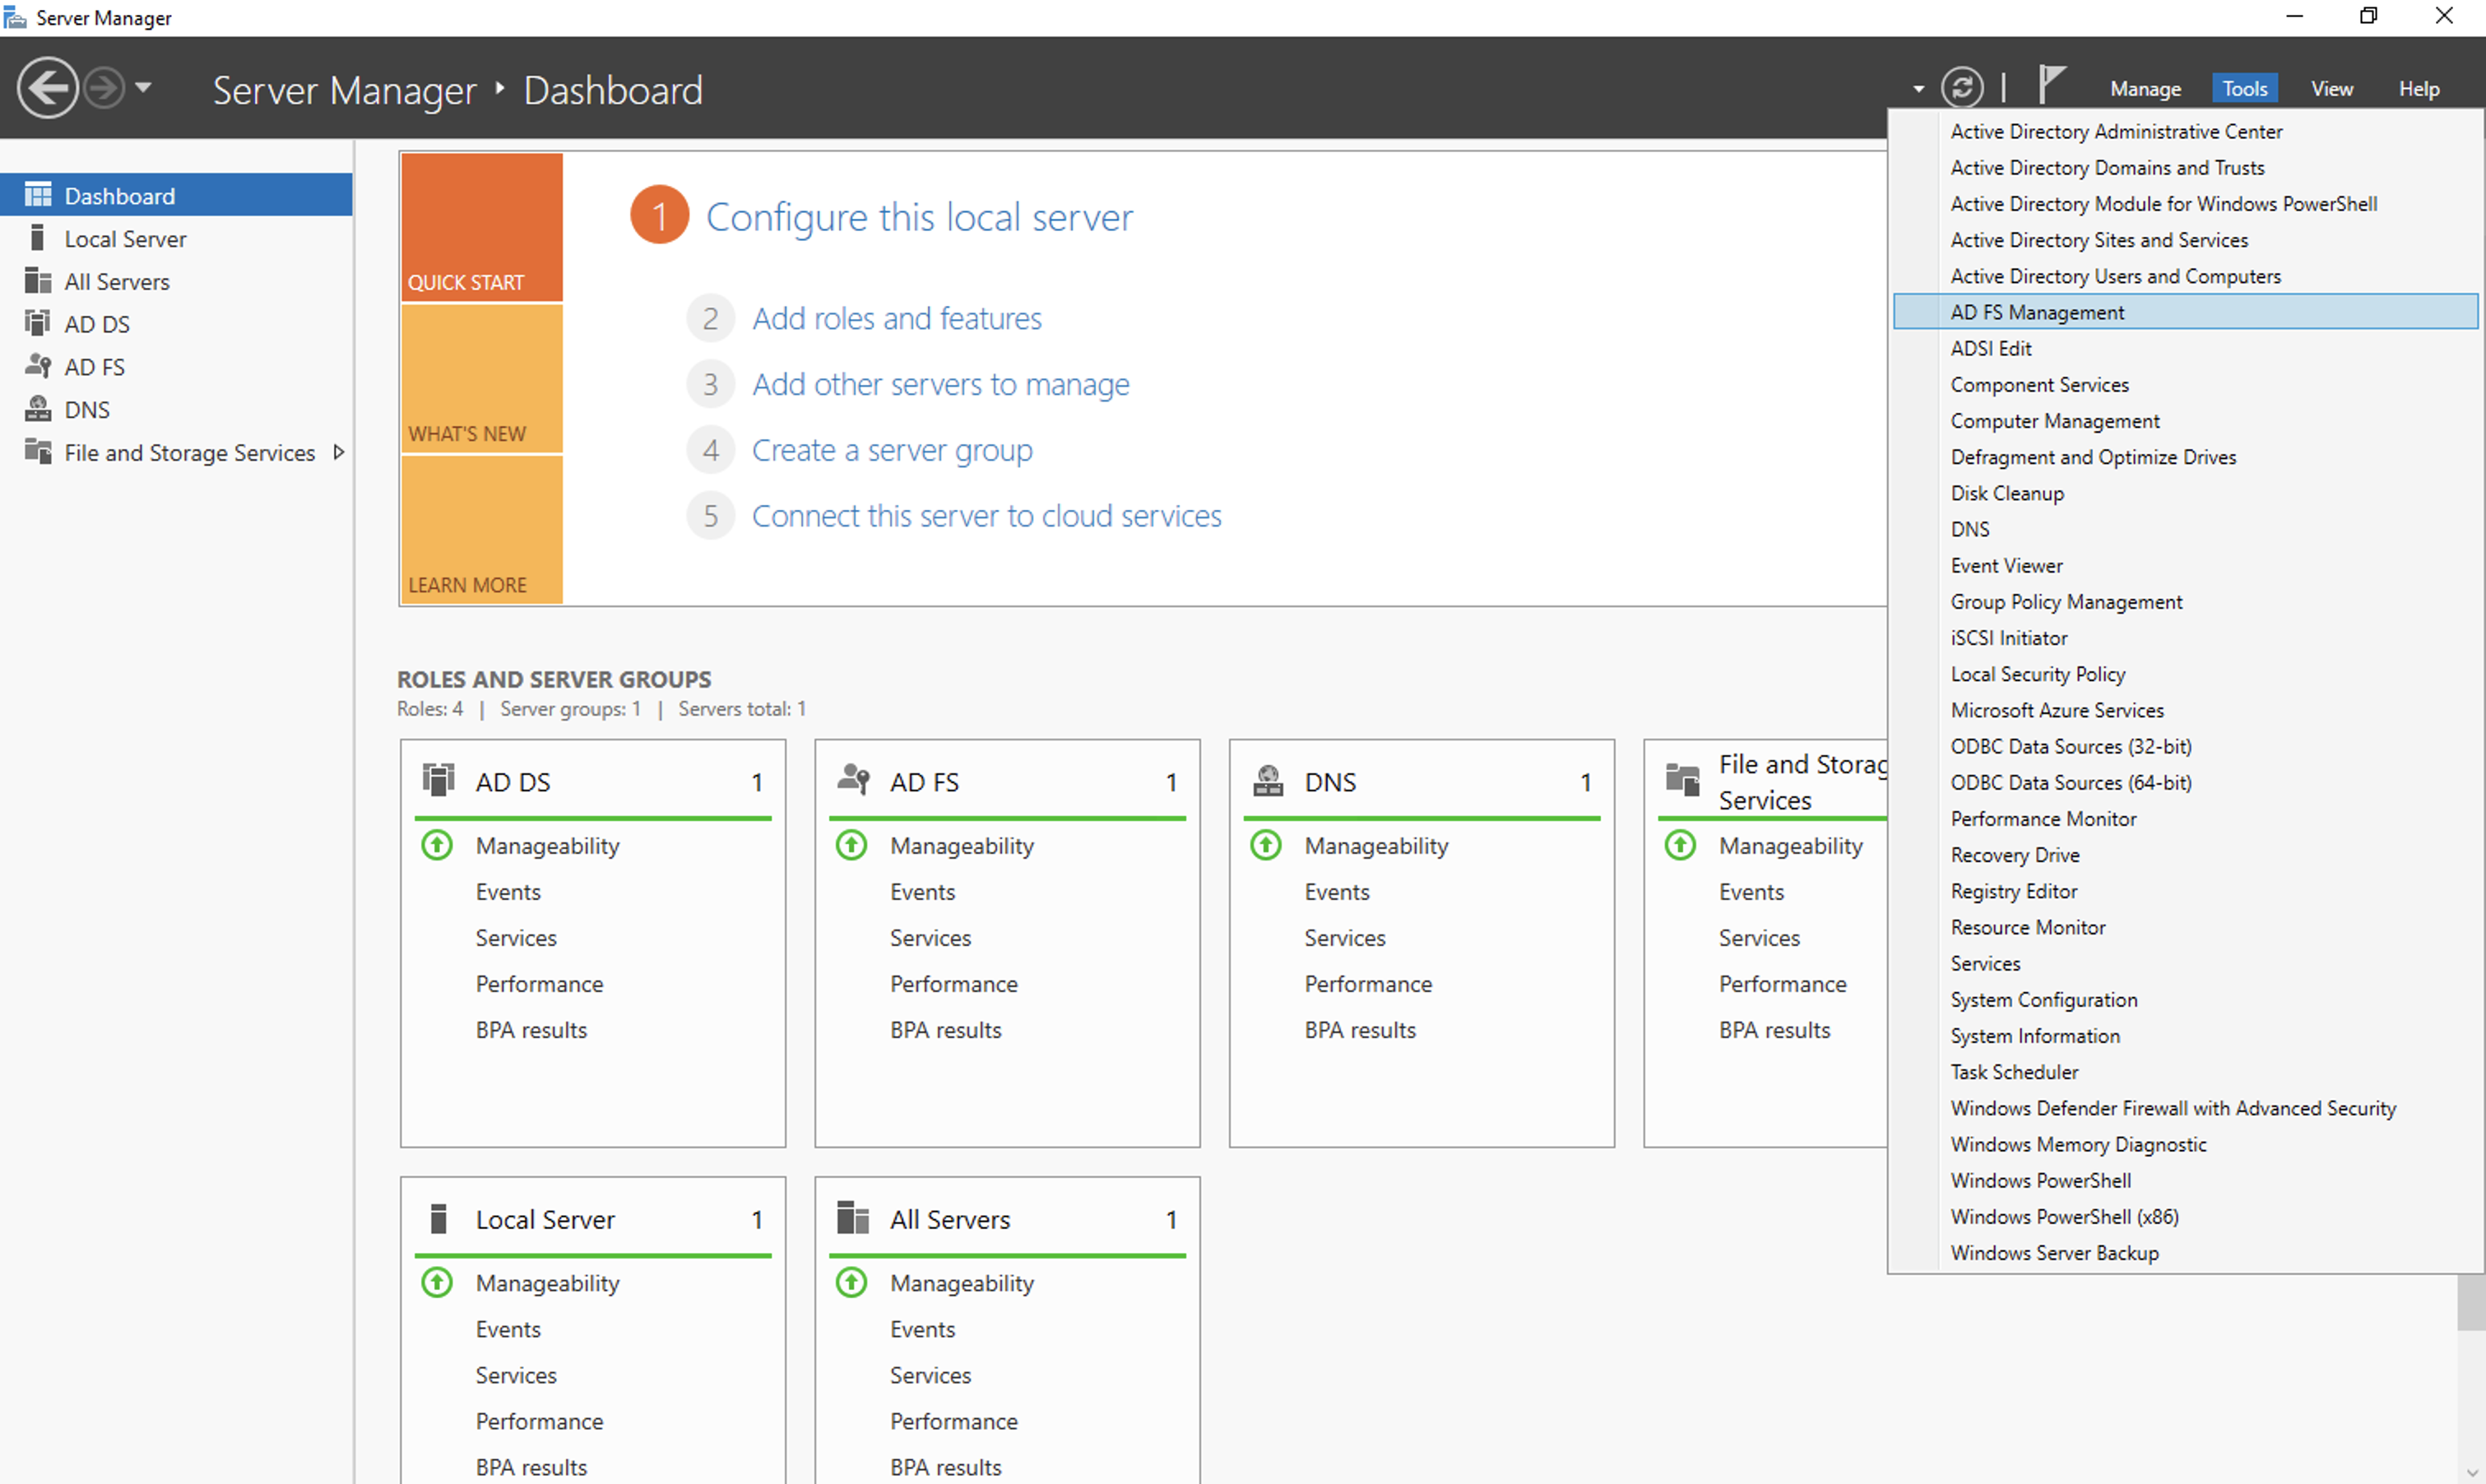2486x1484 pixels.
Task: Select the All Servers sidebar icon
Action: click(38, 281)
